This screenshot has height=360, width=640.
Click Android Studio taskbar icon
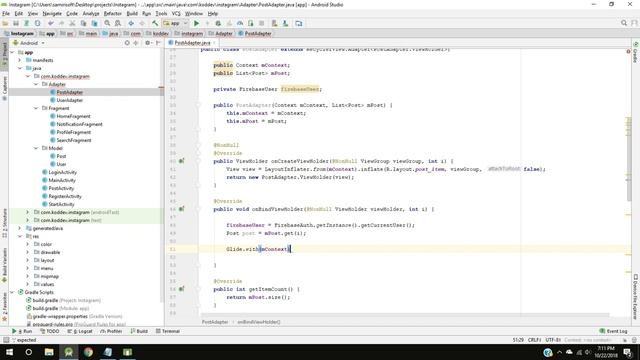[69, 352]
